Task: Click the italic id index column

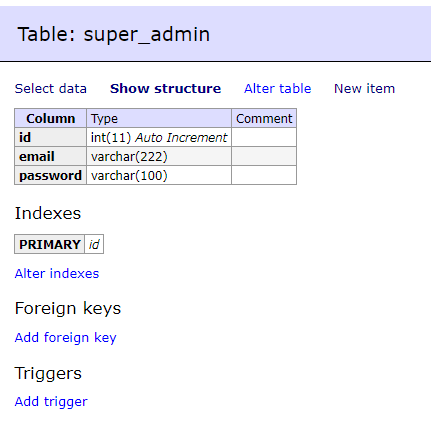Action: click(94, 244)
